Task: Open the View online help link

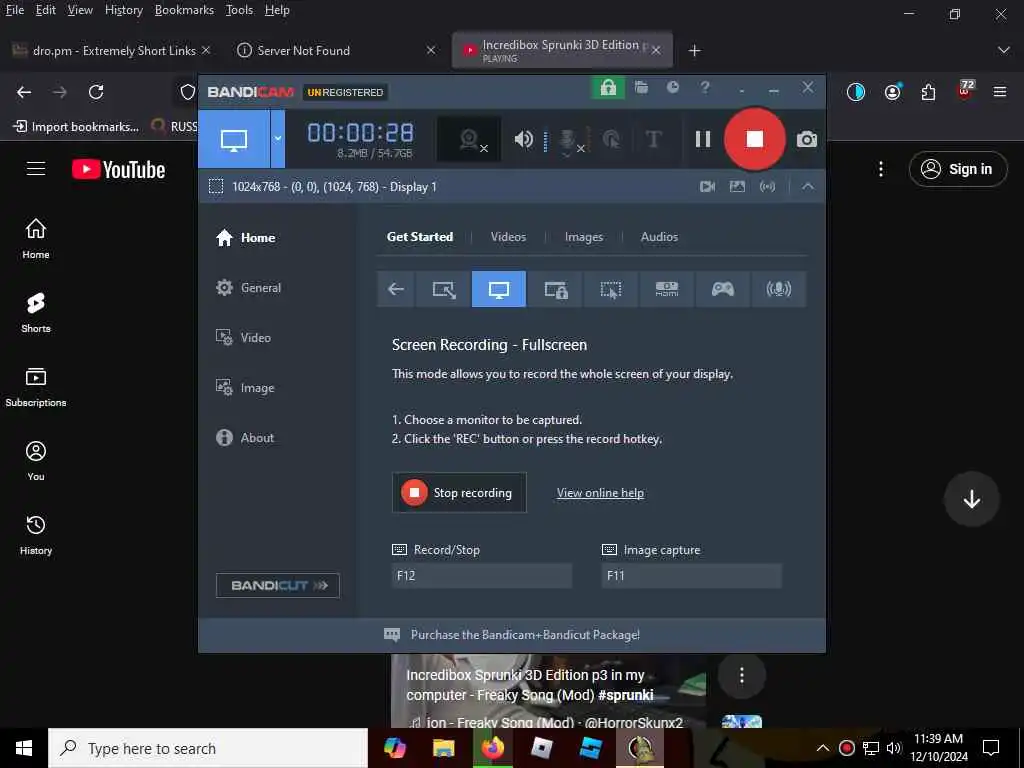Action: [x=600, y=493]
